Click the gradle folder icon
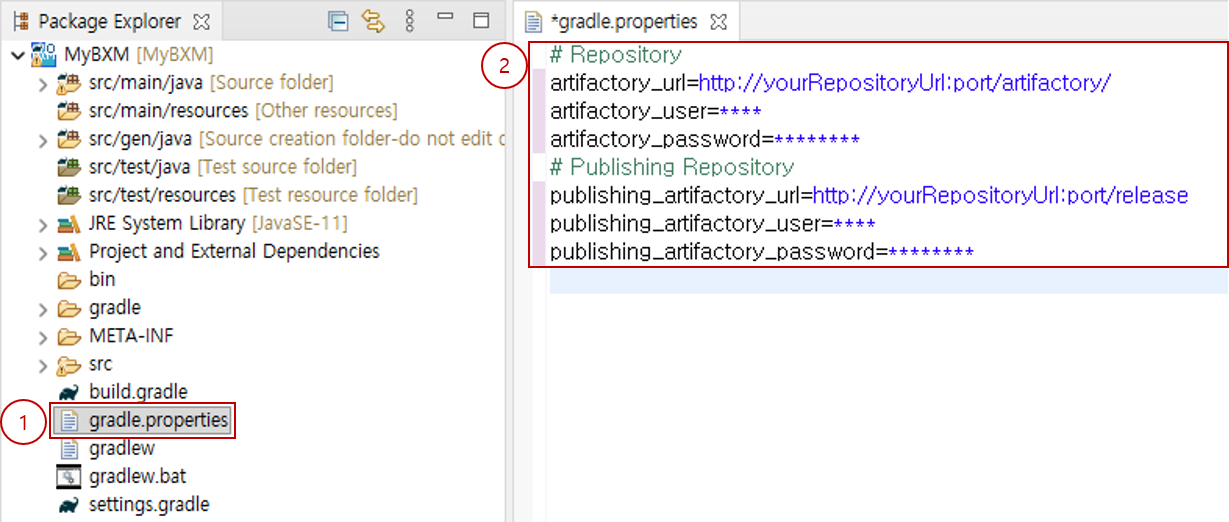The image size is (1229, 522). [x=69, y=308]
